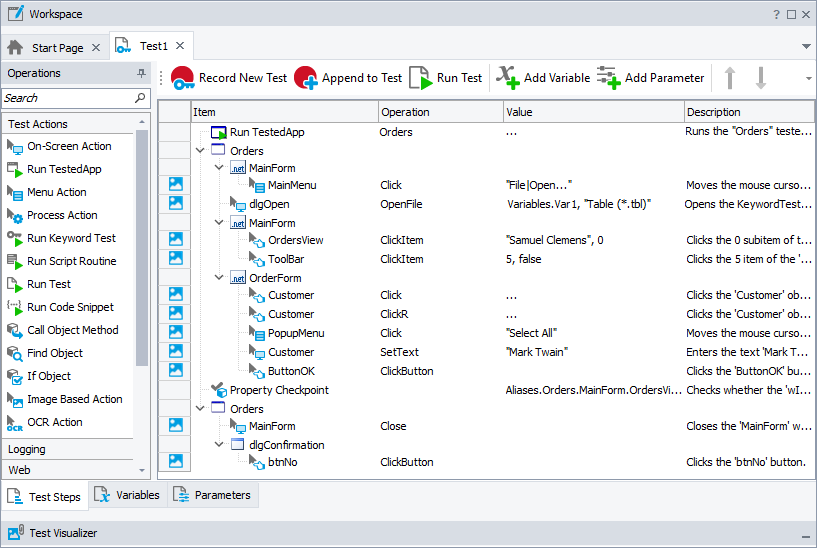Click the Item column header
The image size is (817, 548).
[x=284, y=112]
